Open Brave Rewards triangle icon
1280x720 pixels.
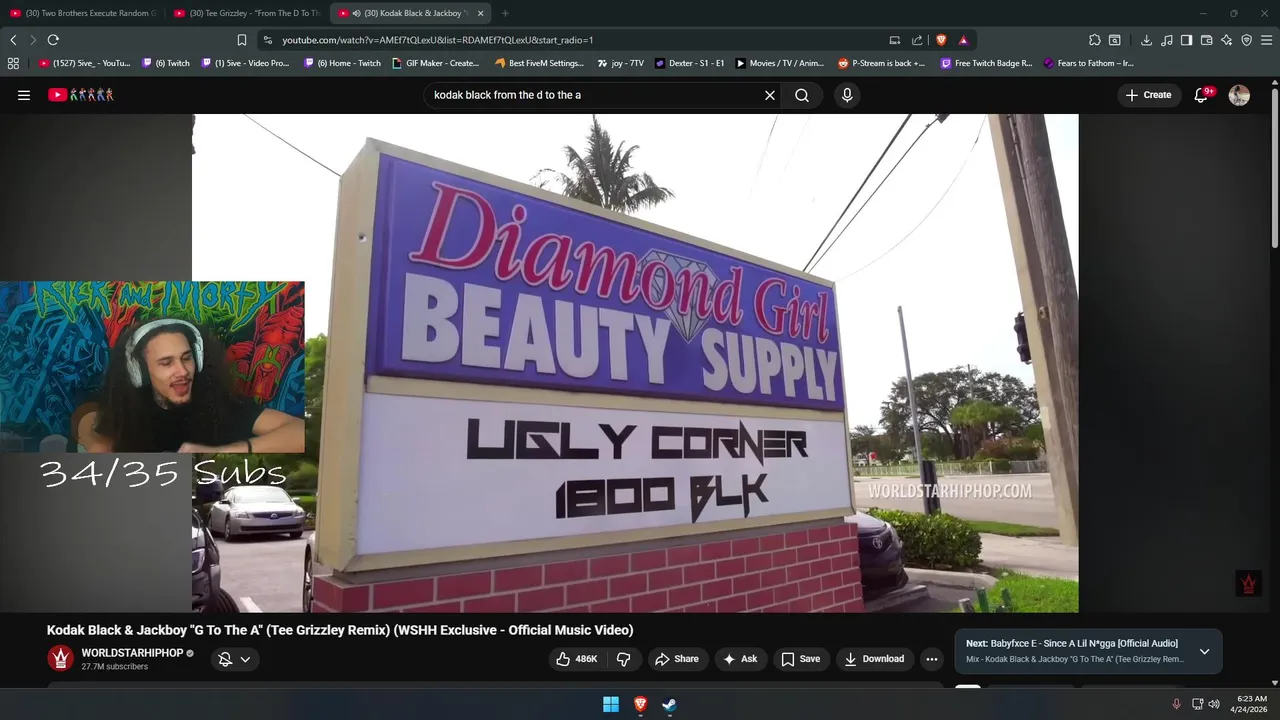[x=963, y=40]
